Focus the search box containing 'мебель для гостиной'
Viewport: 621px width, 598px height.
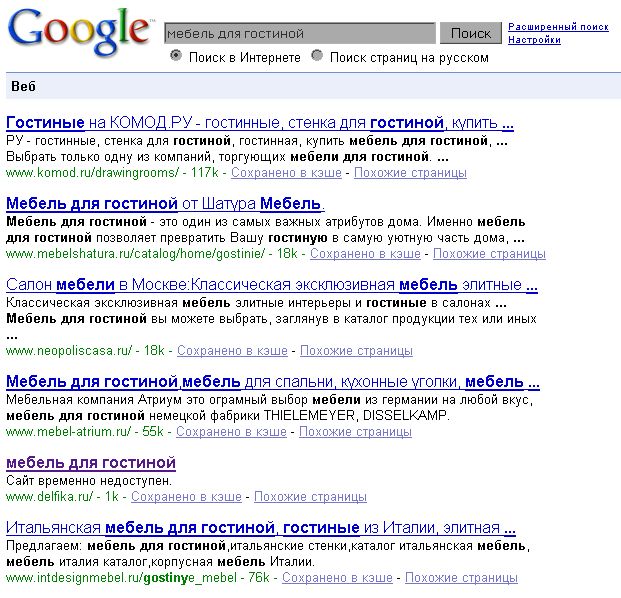300,33
